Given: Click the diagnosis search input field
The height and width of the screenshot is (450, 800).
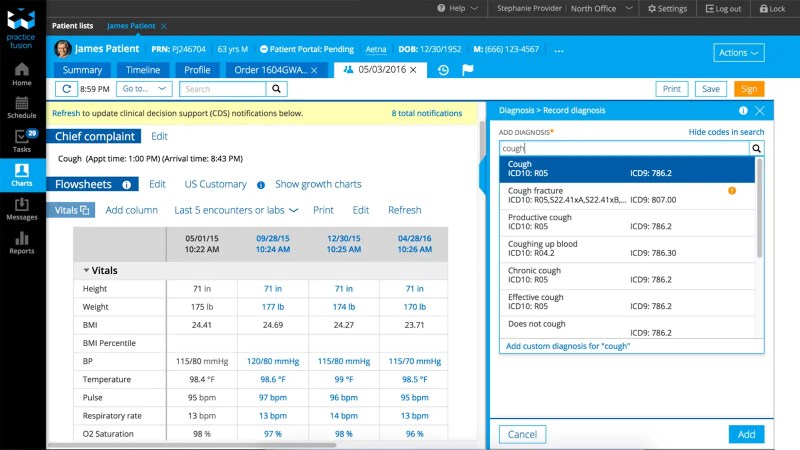Looking at the screenshot, I should click(x=624, y=148).
